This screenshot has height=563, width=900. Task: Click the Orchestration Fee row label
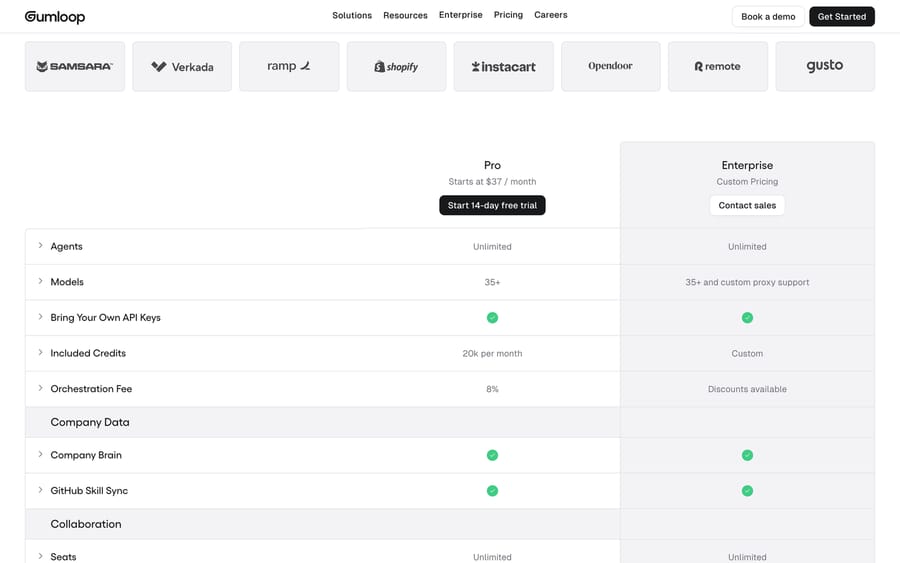(x=91, y=389)
